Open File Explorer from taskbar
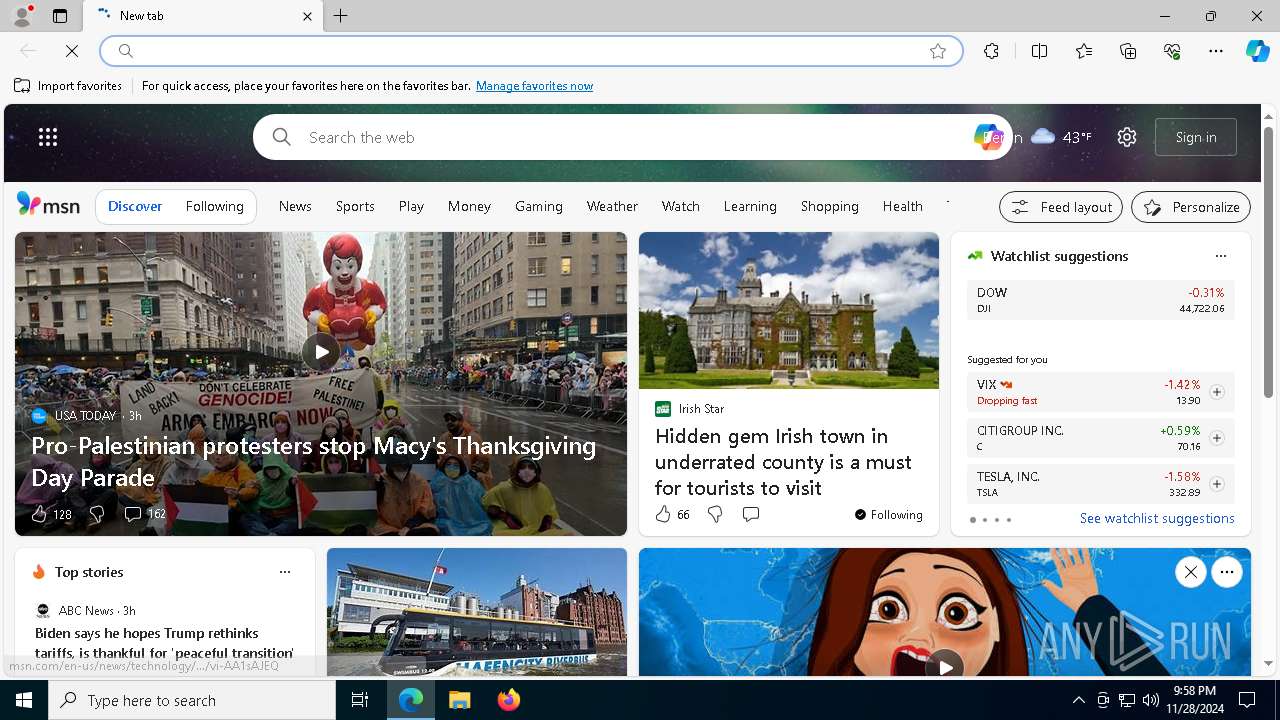Screen dimensions: 1280x720 click(x=460, y=700)
